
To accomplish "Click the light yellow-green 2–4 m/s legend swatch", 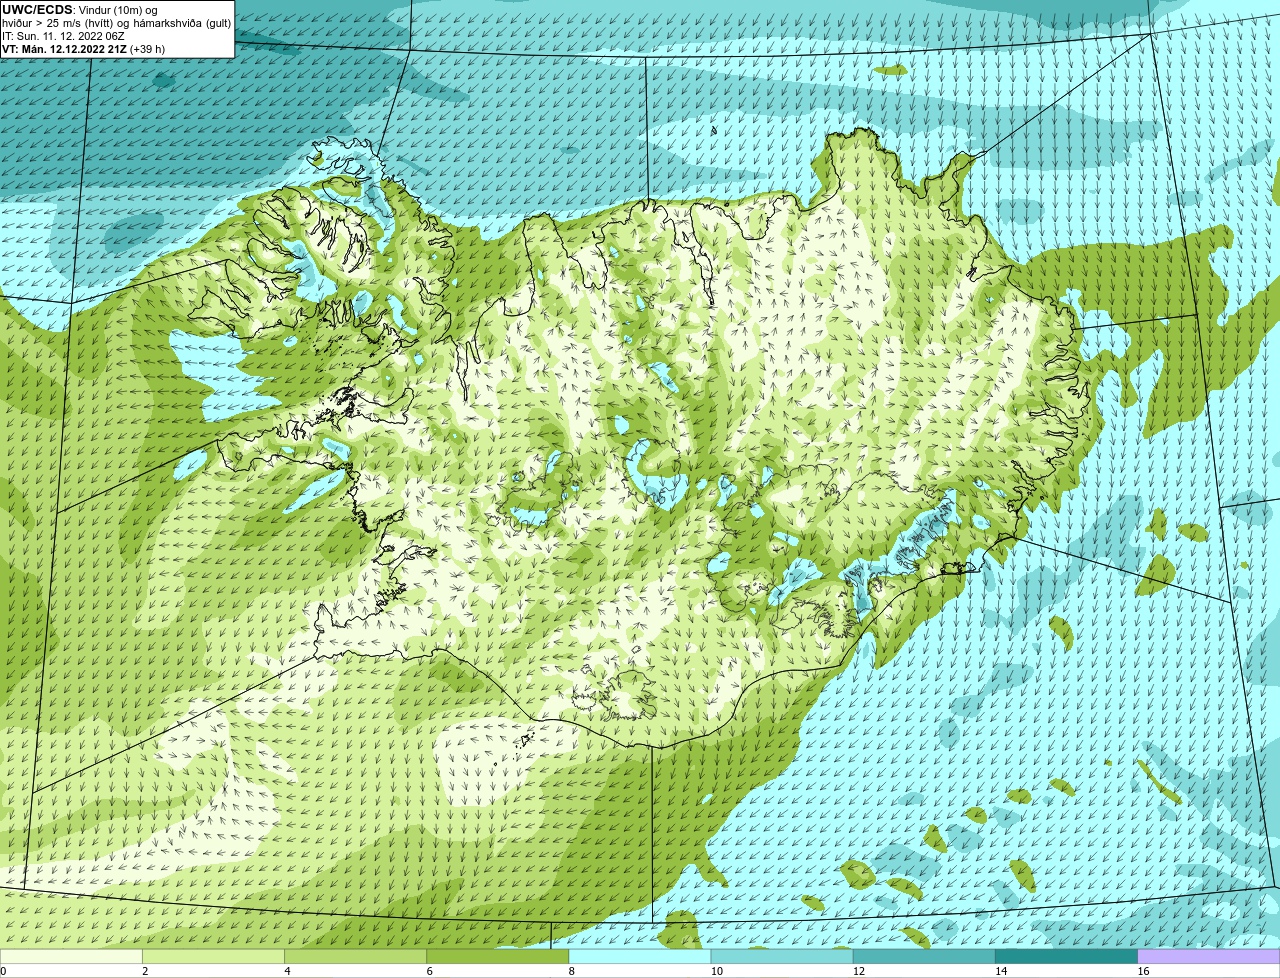I will pos(213,956).
